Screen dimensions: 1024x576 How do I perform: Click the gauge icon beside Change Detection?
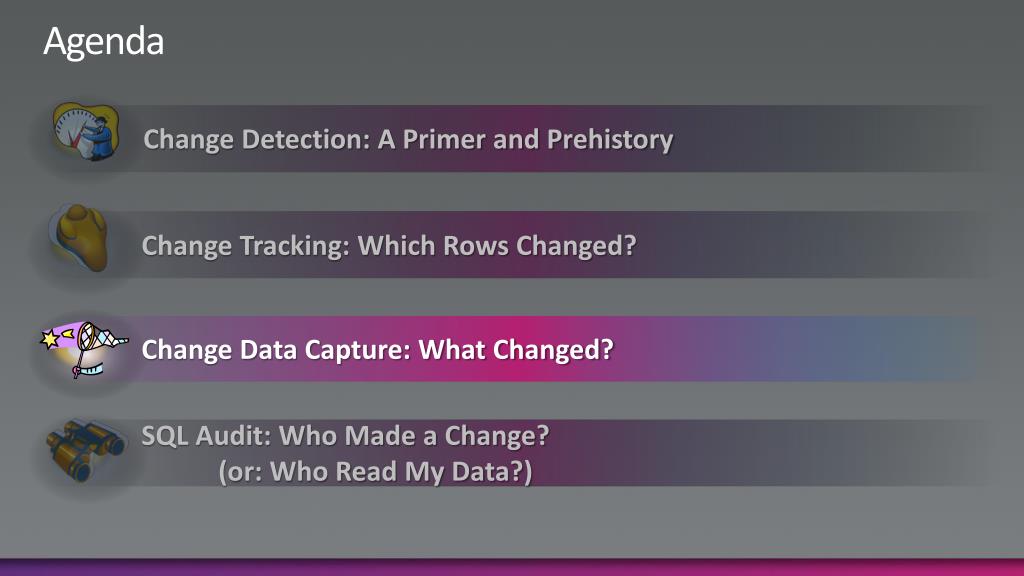tap(86, 131)
